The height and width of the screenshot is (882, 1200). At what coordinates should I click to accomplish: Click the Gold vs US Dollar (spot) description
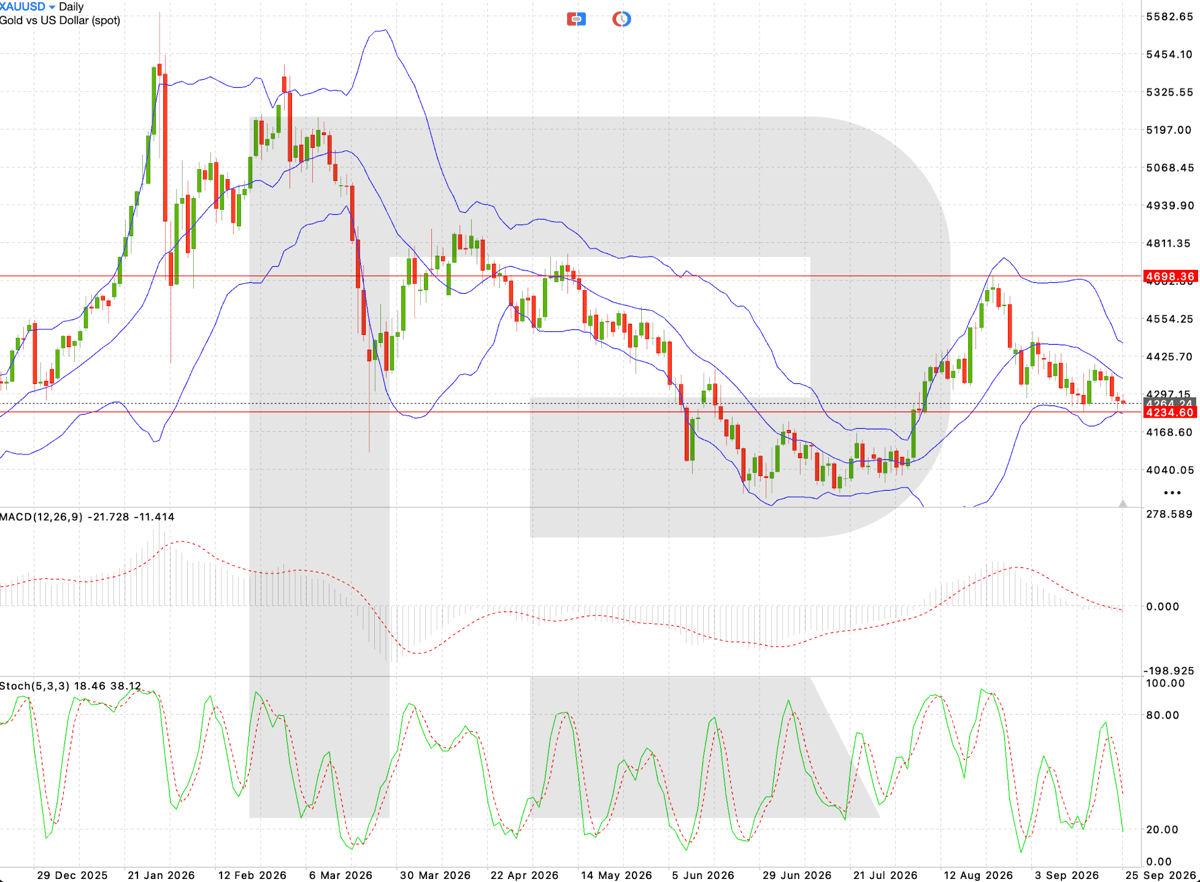[x=60, y=21]
